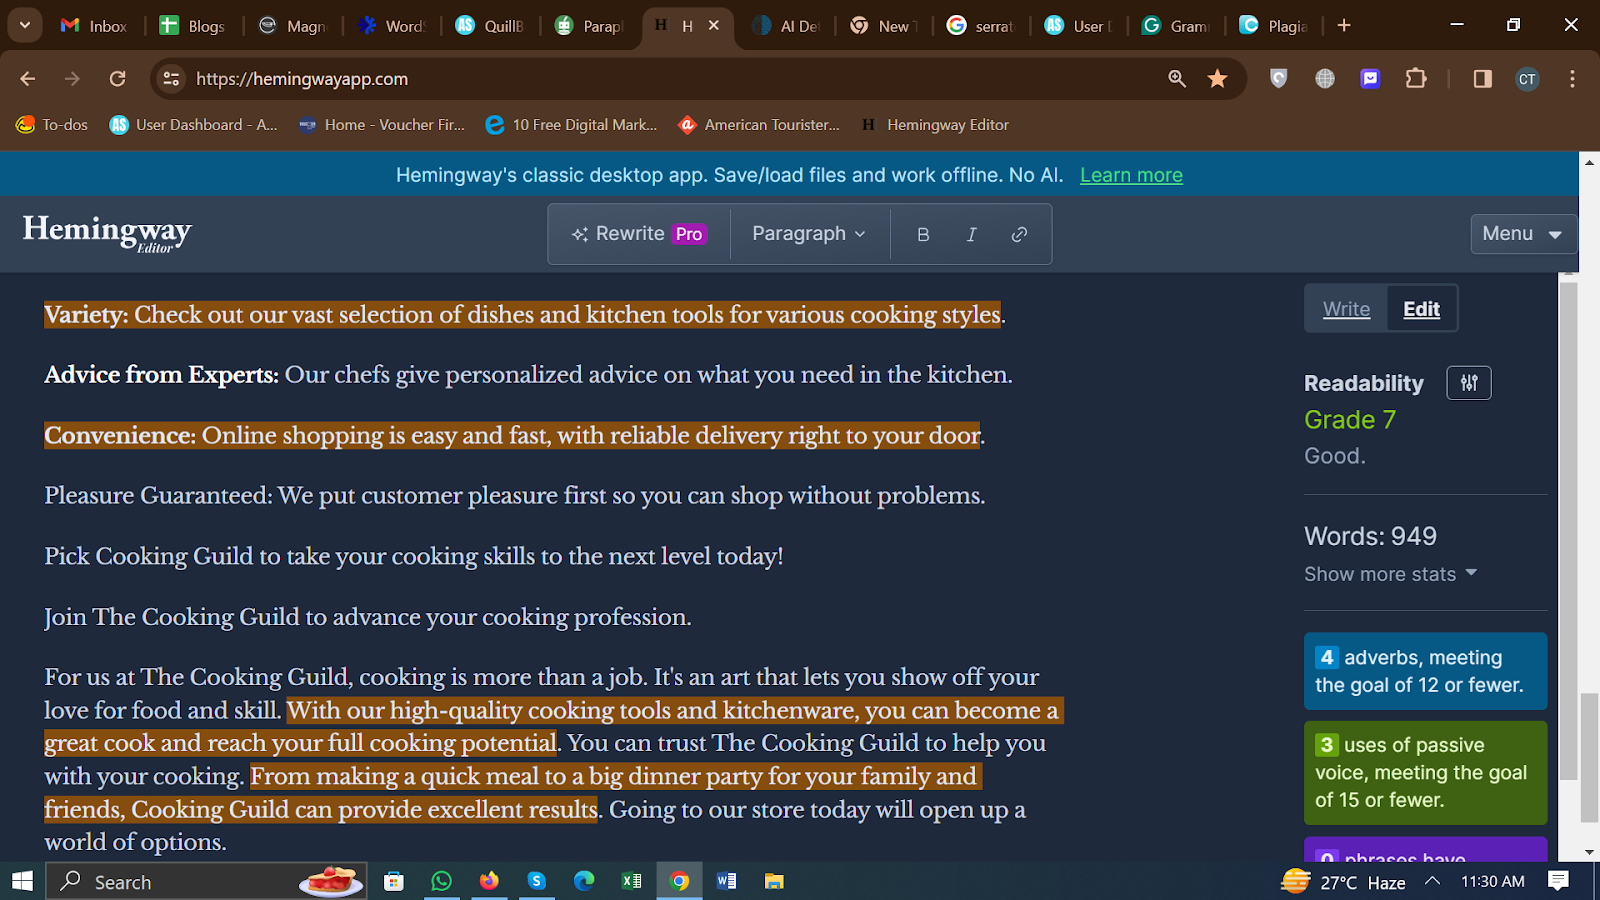The image size is (1600, 900).
Task: Click the sidebar vertical scrollbar thumb
Action: [1569, 530]
